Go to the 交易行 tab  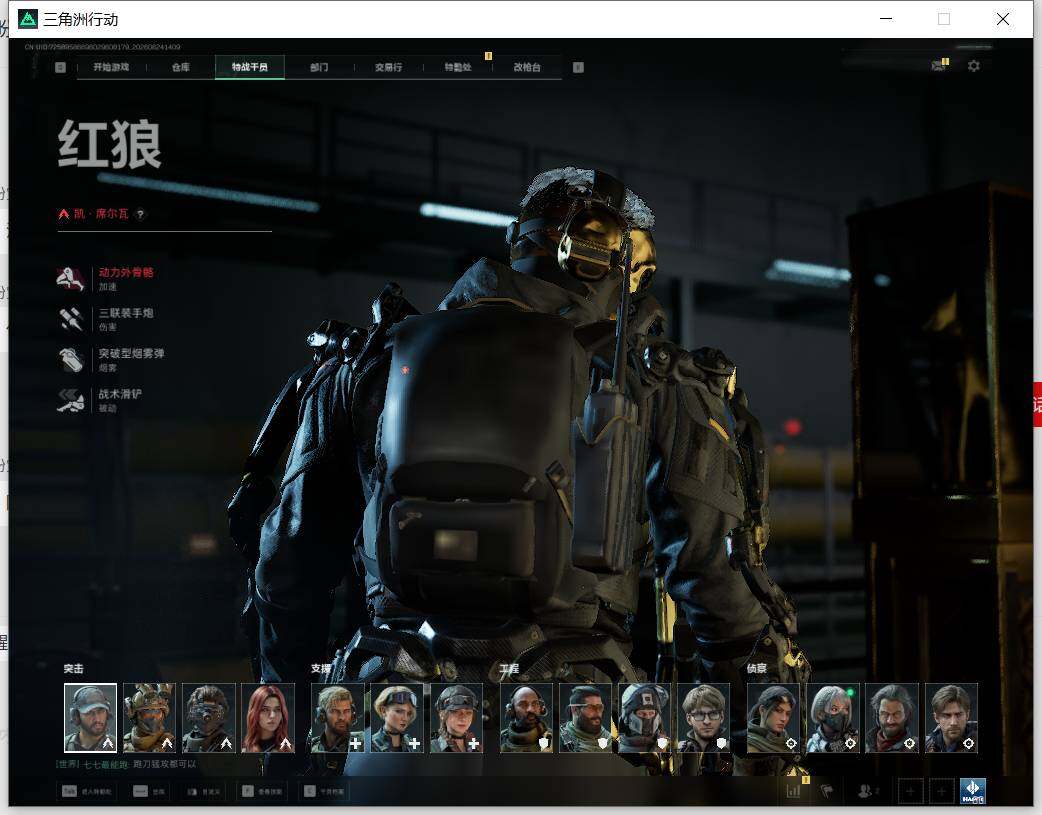click(388, 67)
